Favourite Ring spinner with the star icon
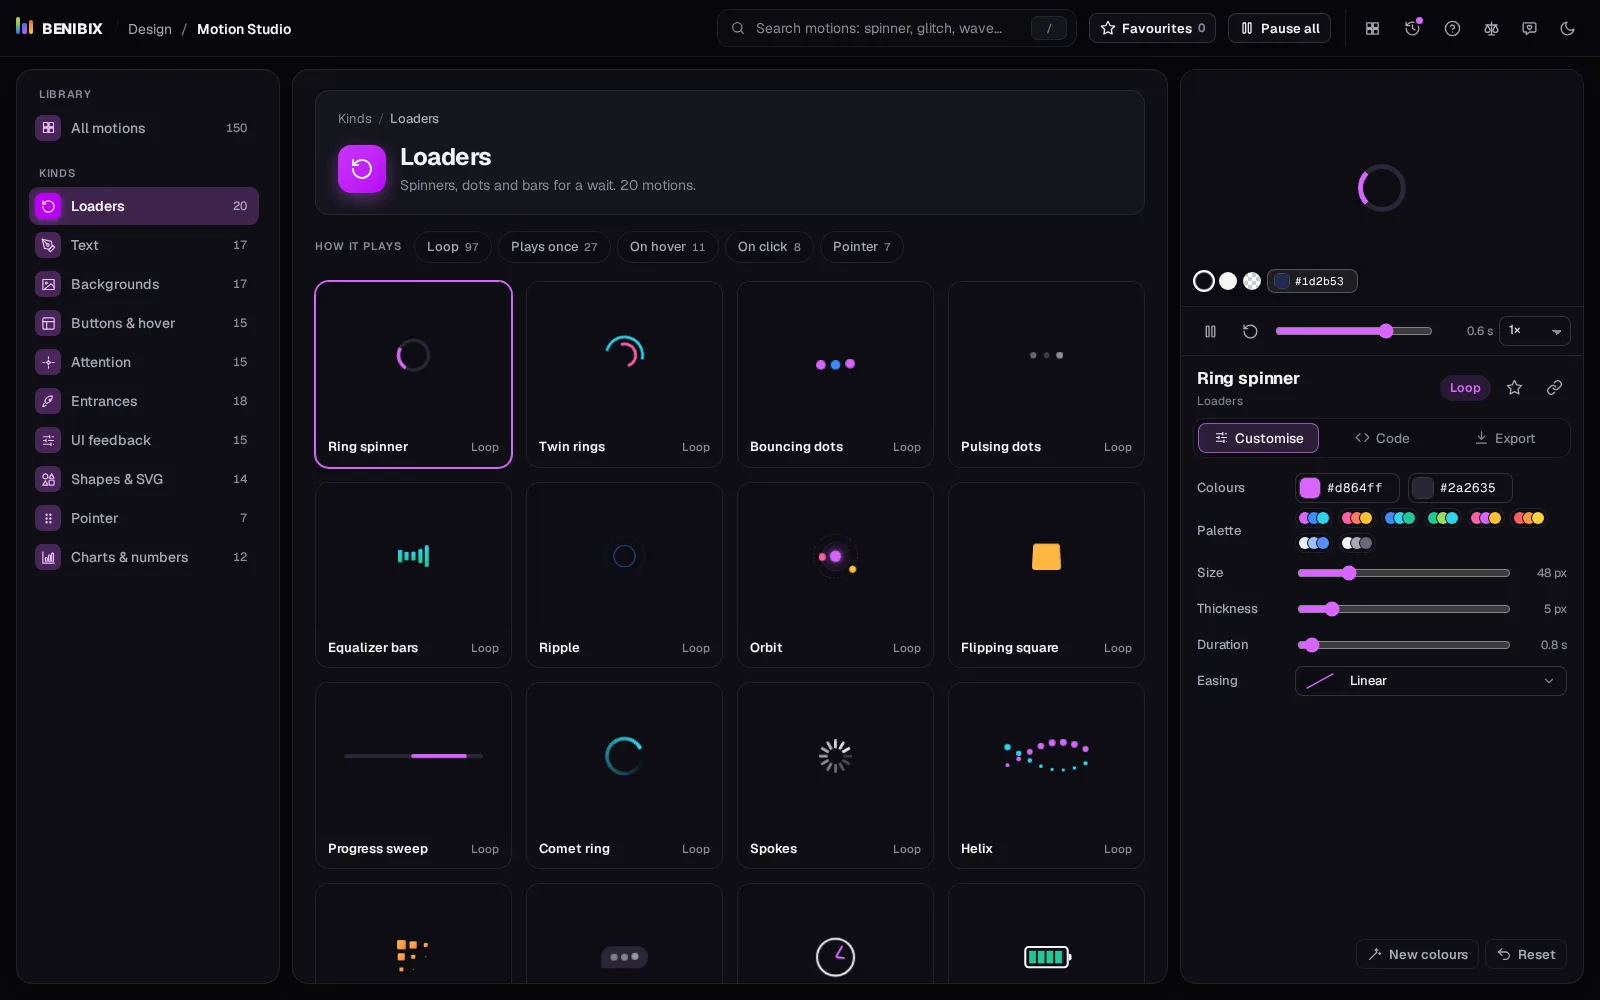This screenshot has width=1600, height=1000. (x=1514, y=388)
